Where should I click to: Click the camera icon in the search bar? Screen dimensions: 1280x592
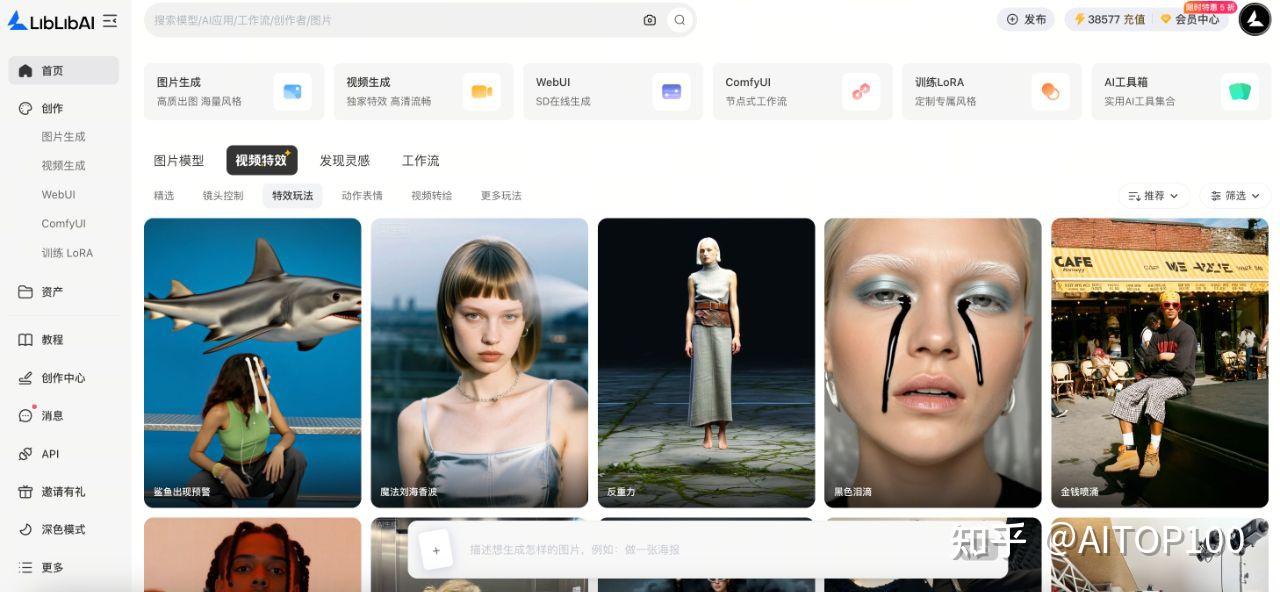pos(649,19)
